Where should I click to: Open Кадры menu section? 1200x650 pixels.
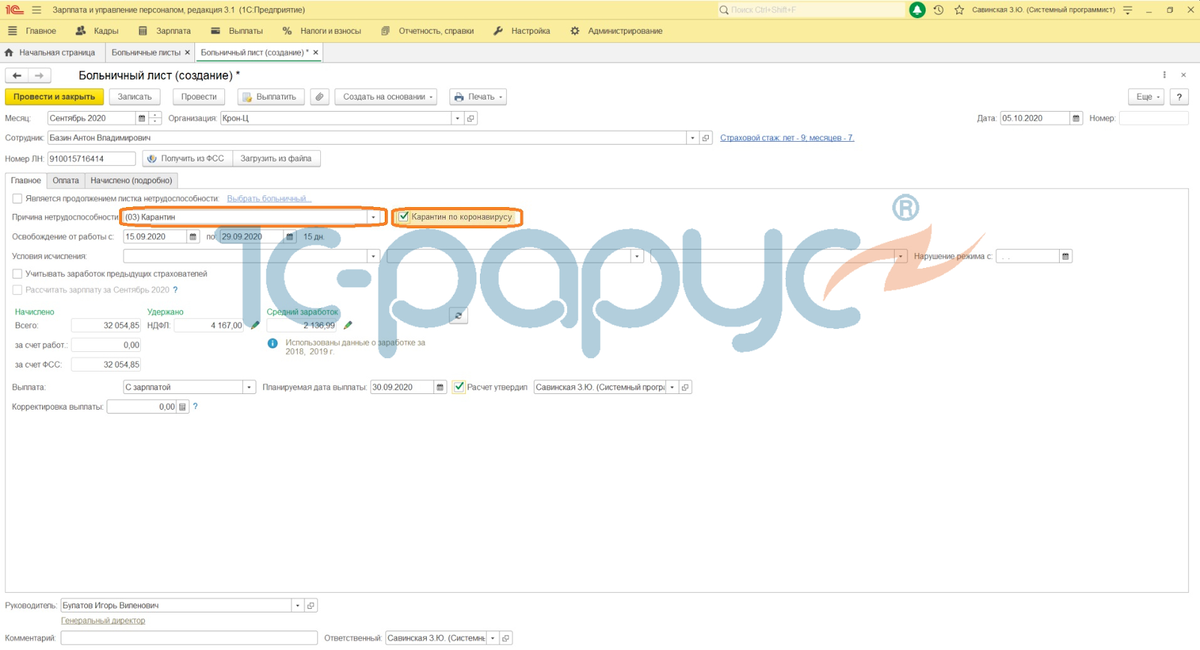tap(97, 31)
